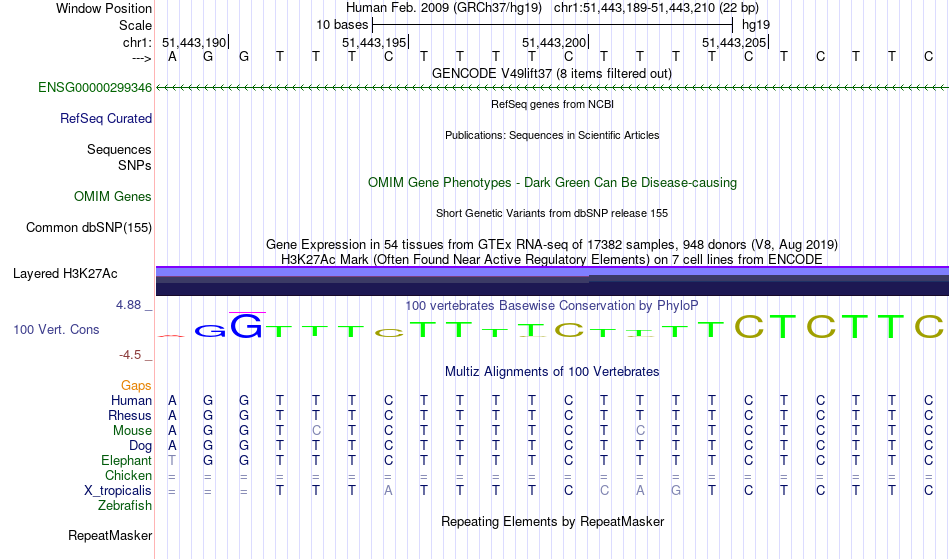This screenshot has height=559, width=950.
Task: Click the Elephant alignment row label
Action: (126, 460)
